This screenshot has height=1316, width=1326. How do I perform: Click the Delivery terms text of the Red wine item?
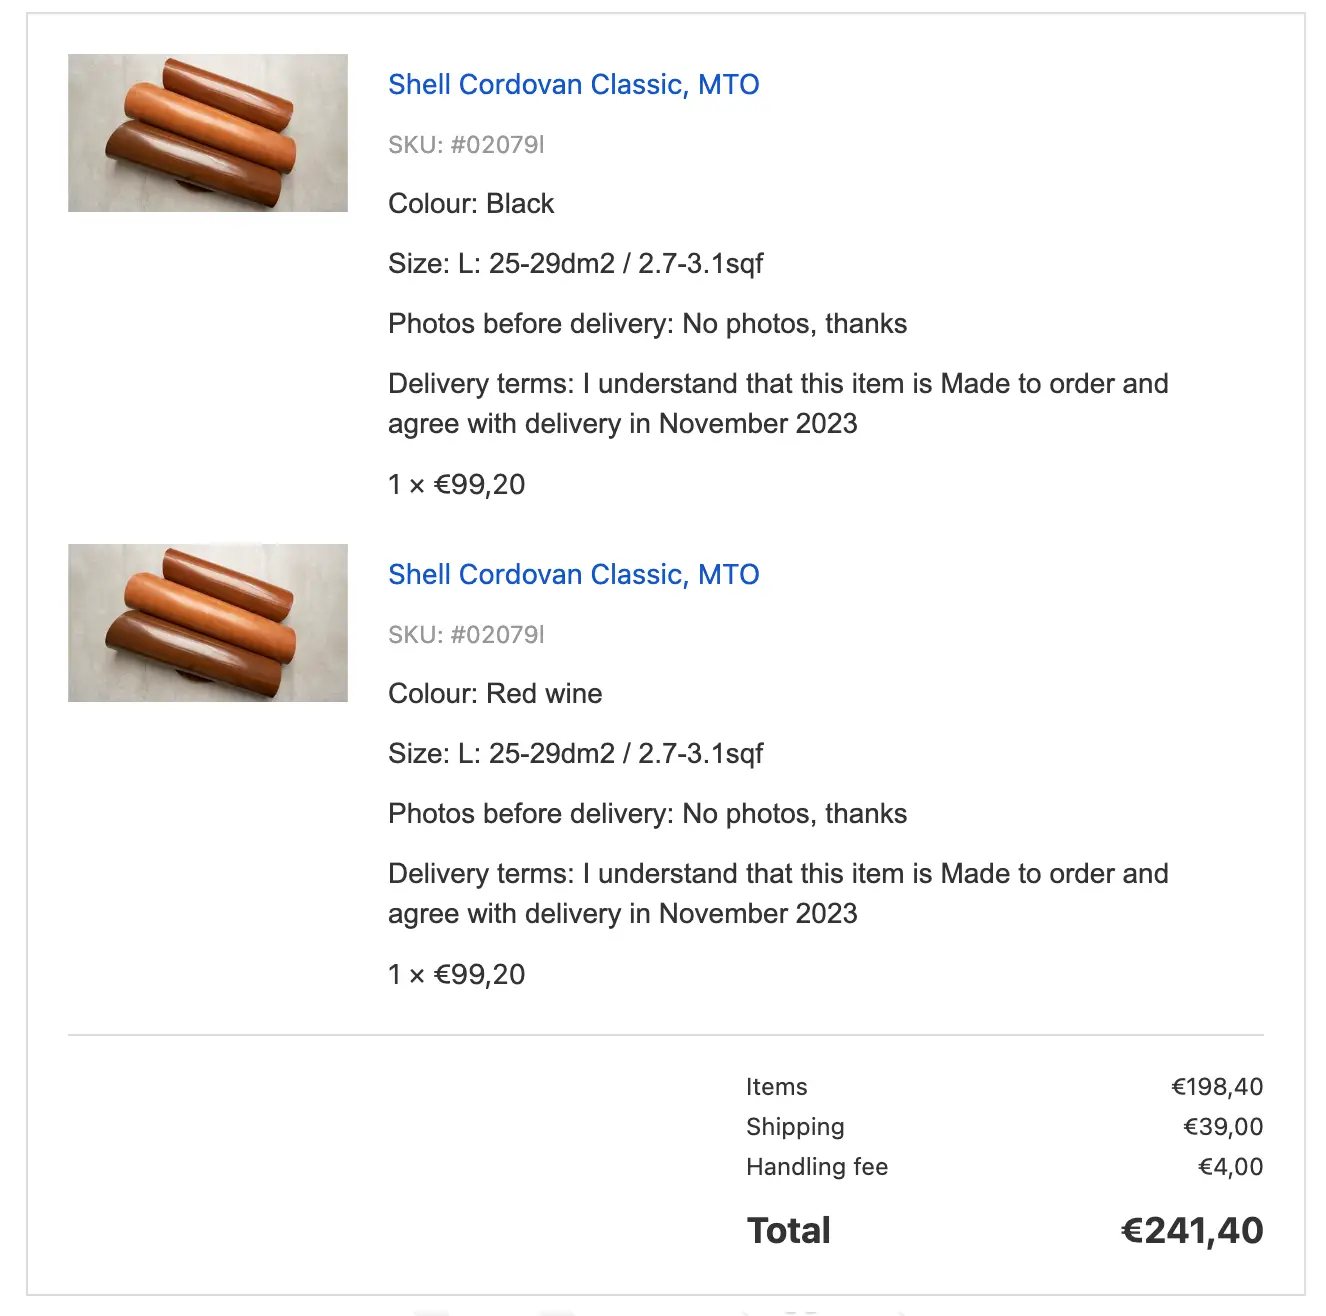click(777, 894)
